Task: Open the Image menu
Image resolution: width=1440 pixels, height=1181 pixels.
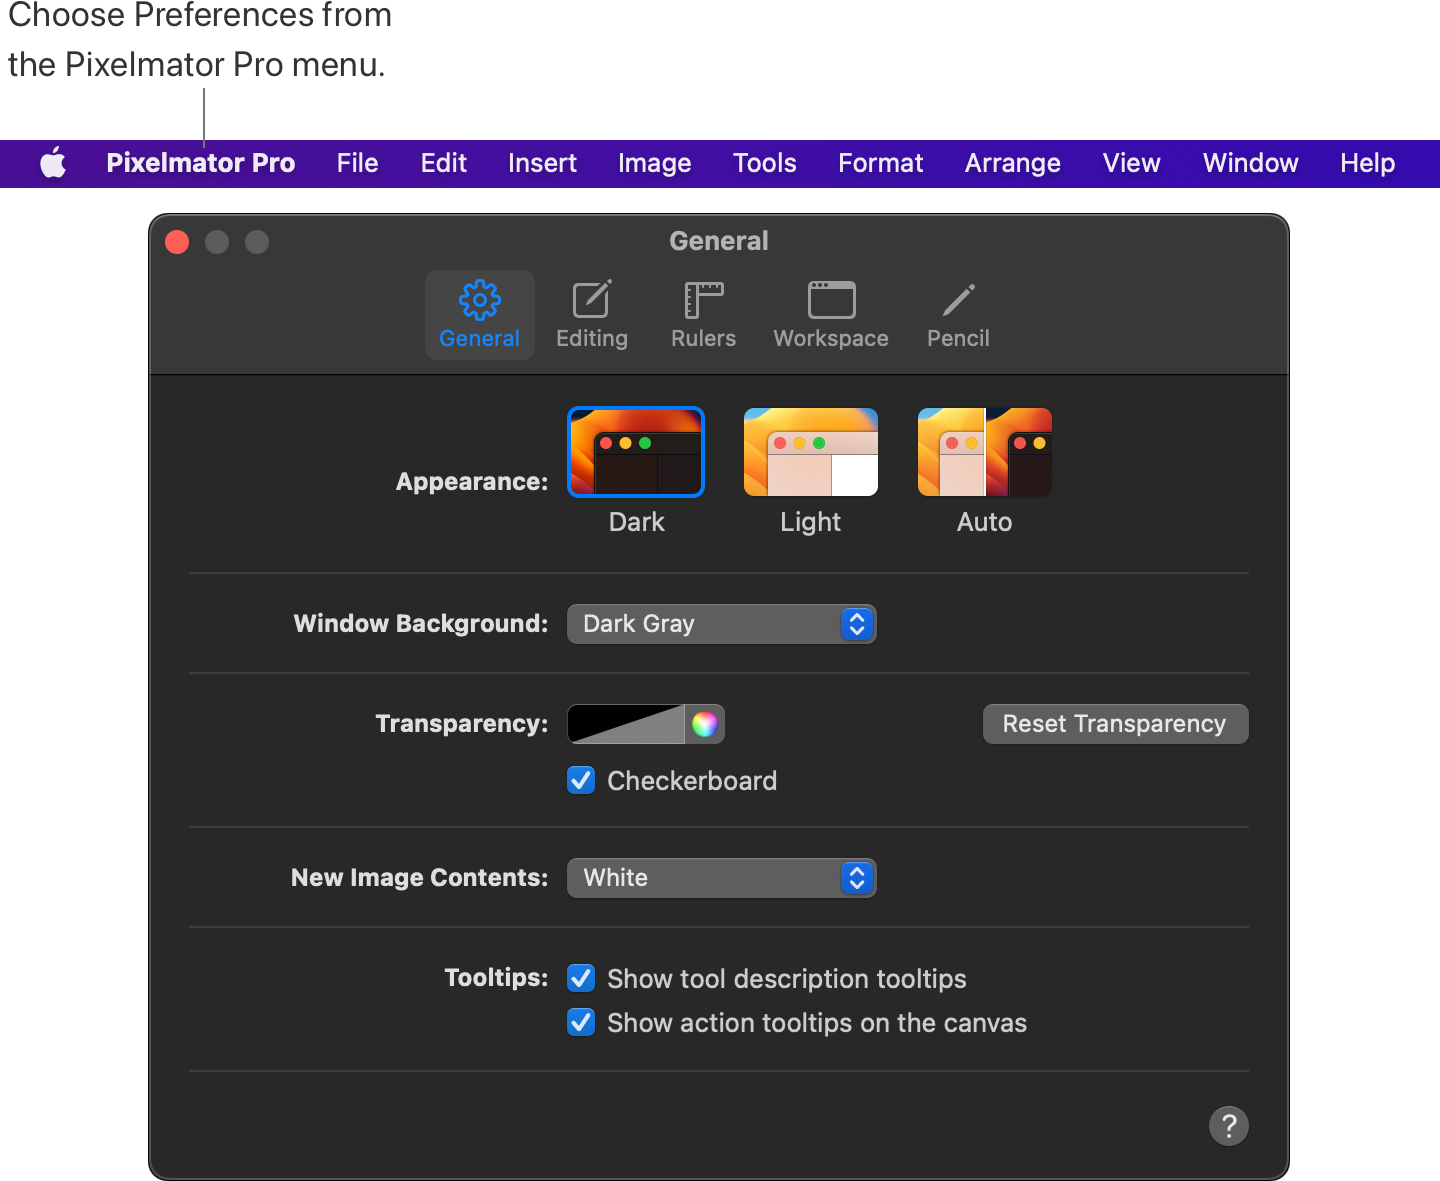Action: (654, 163)
